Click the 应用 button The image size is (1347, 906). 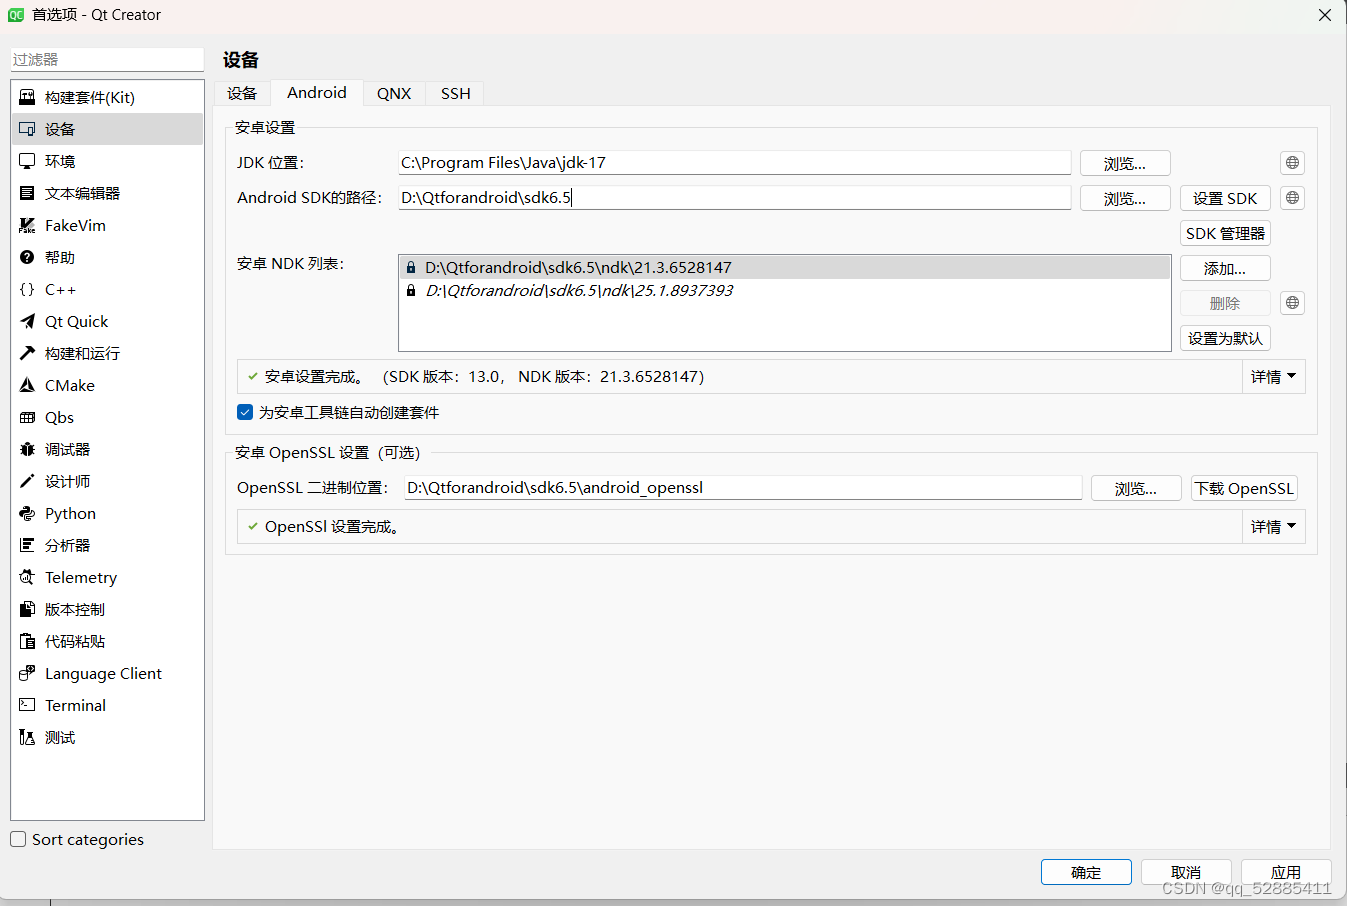point(1286,872)
